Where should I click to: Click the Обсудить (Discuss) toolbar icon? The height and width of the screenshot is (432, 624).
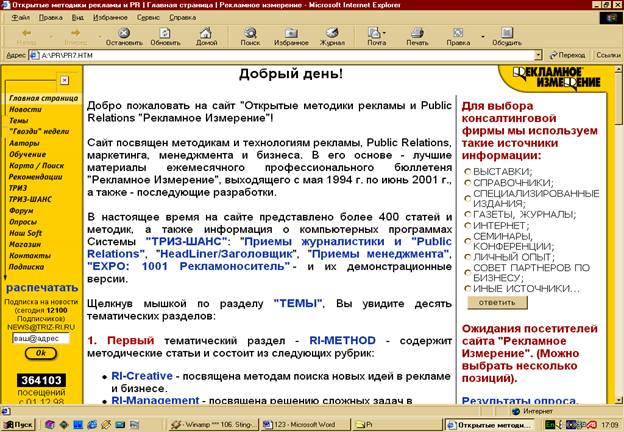[506, 35]
